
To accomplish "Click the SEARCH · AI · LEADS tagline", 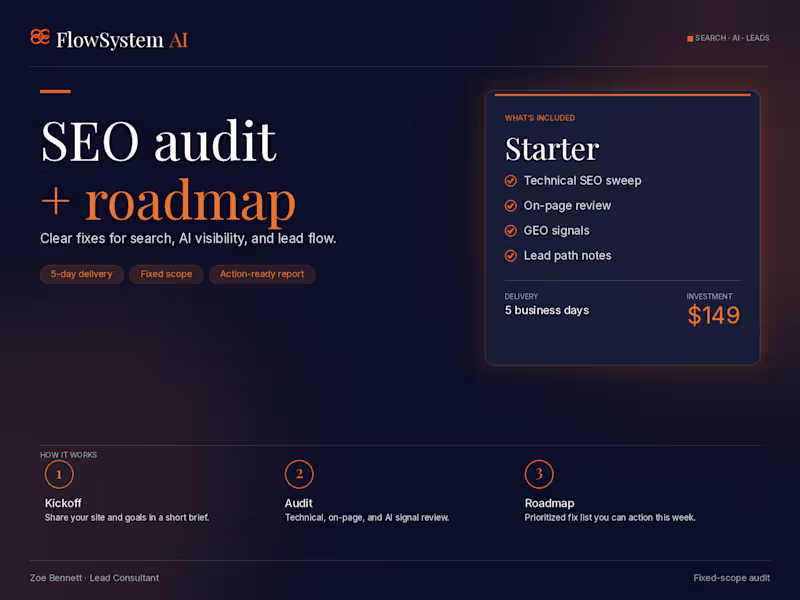I will coord(732,38).
